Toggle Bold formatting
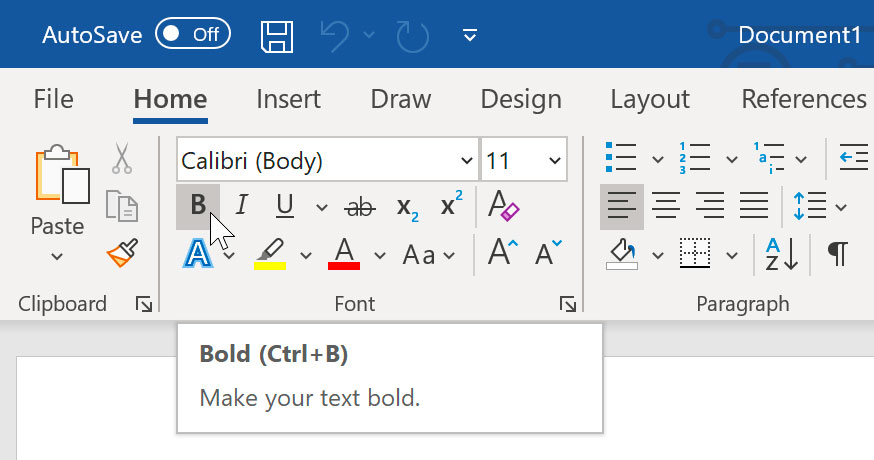Image resolution: width=874 pixels, height=460 pixels. click(198, 206)
